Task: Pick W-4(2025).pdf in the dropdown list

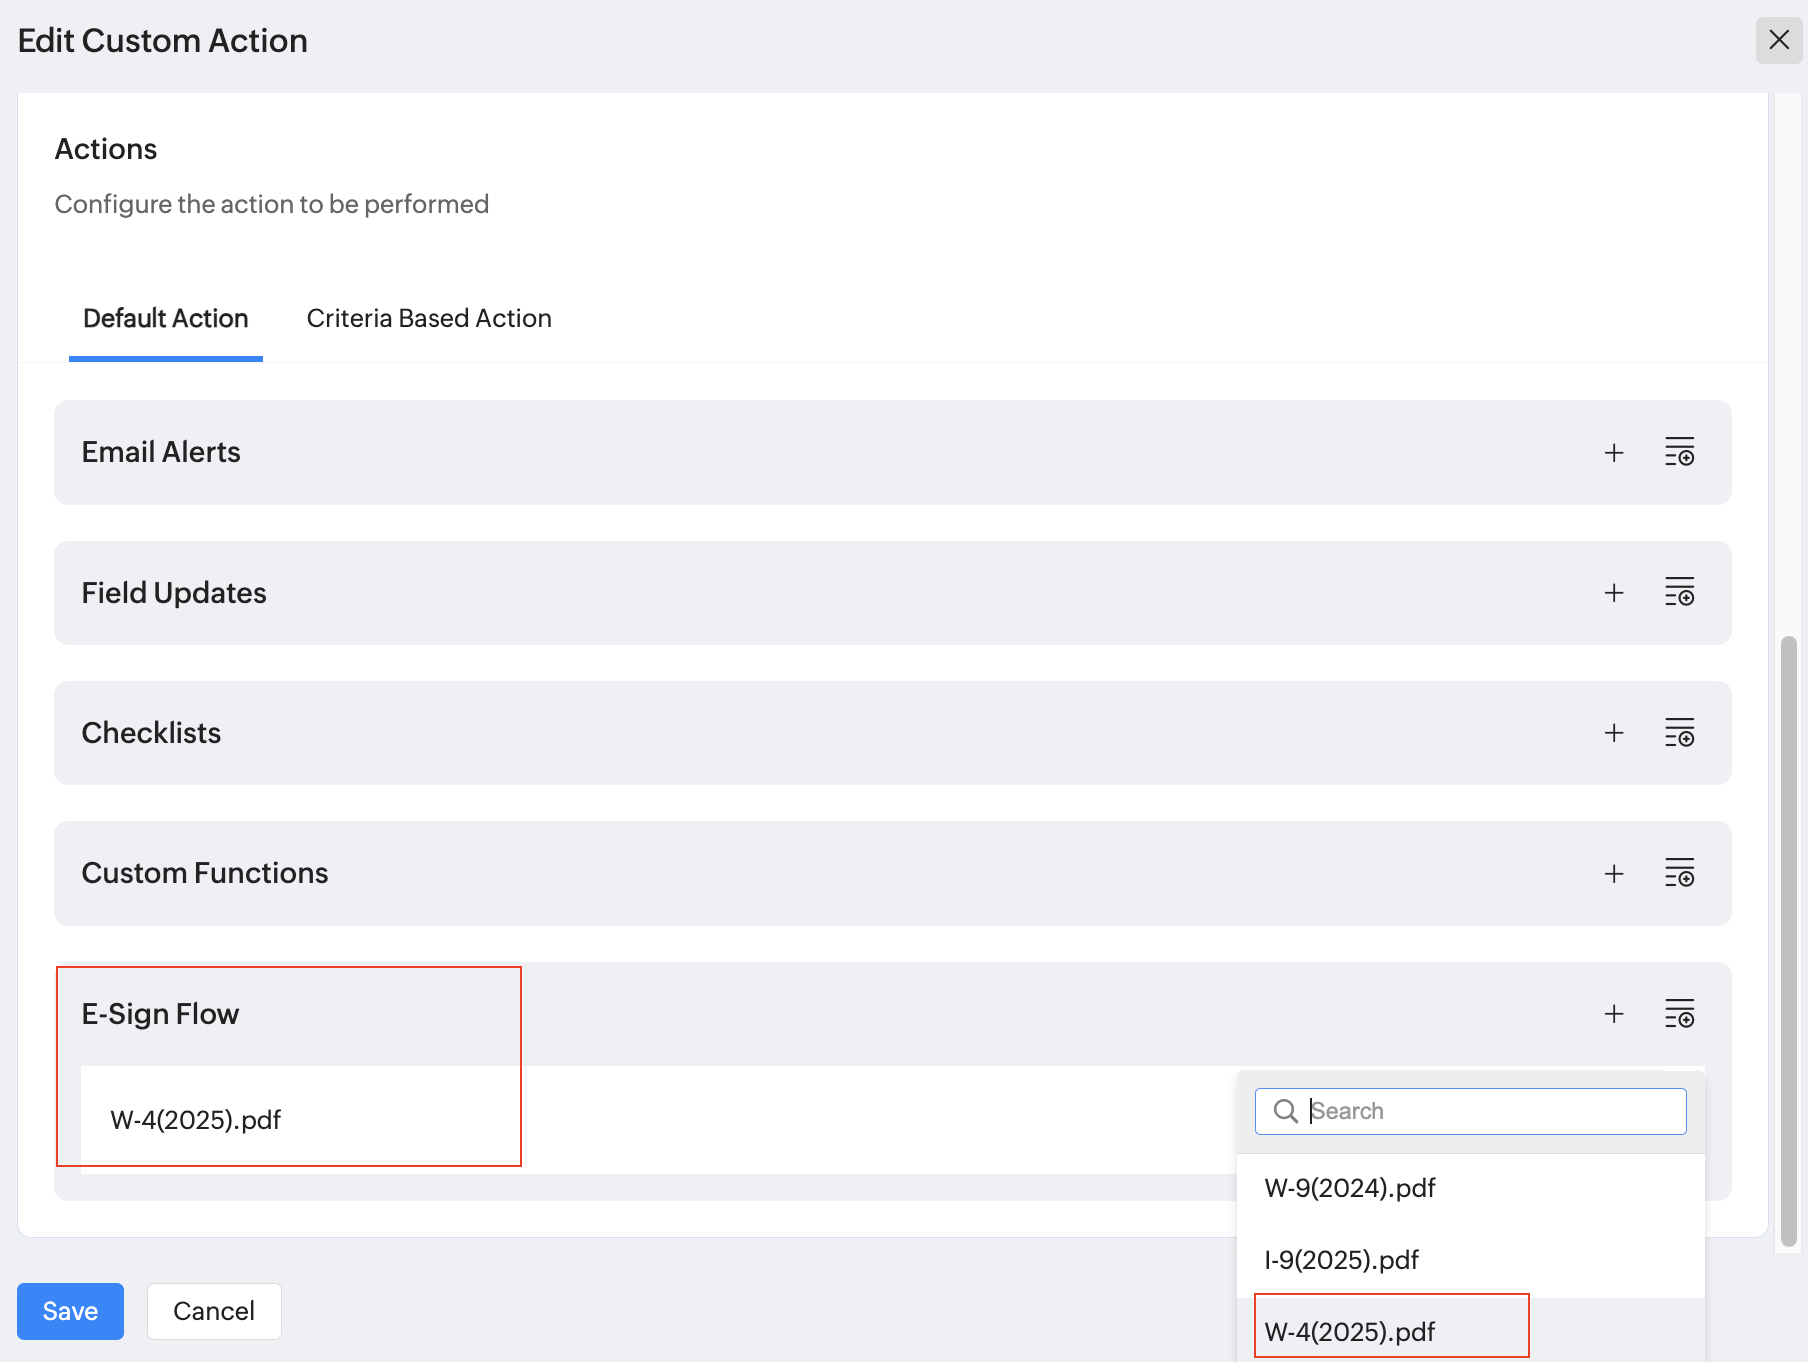Action: [x=1350, y=1332]
